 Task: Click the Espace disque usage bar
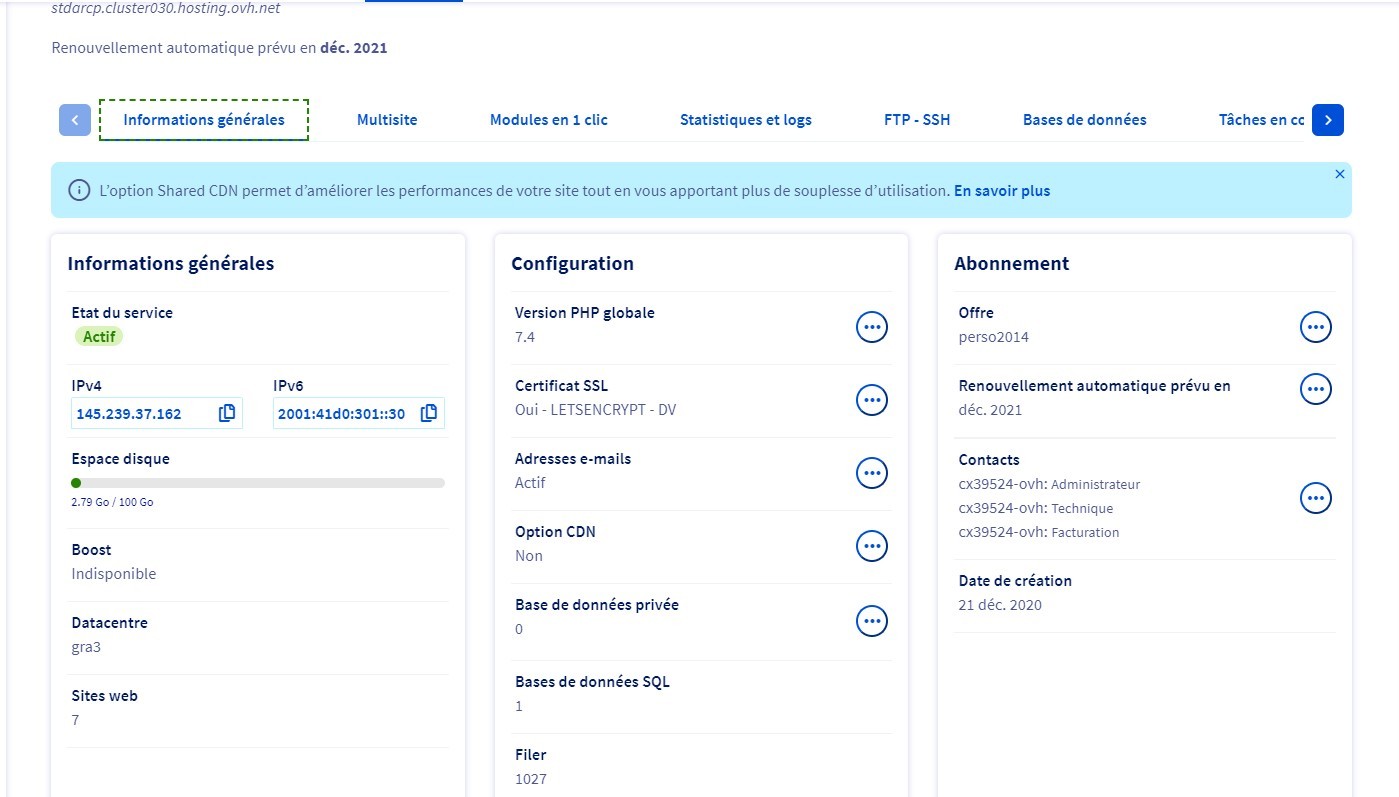(258, 483)
